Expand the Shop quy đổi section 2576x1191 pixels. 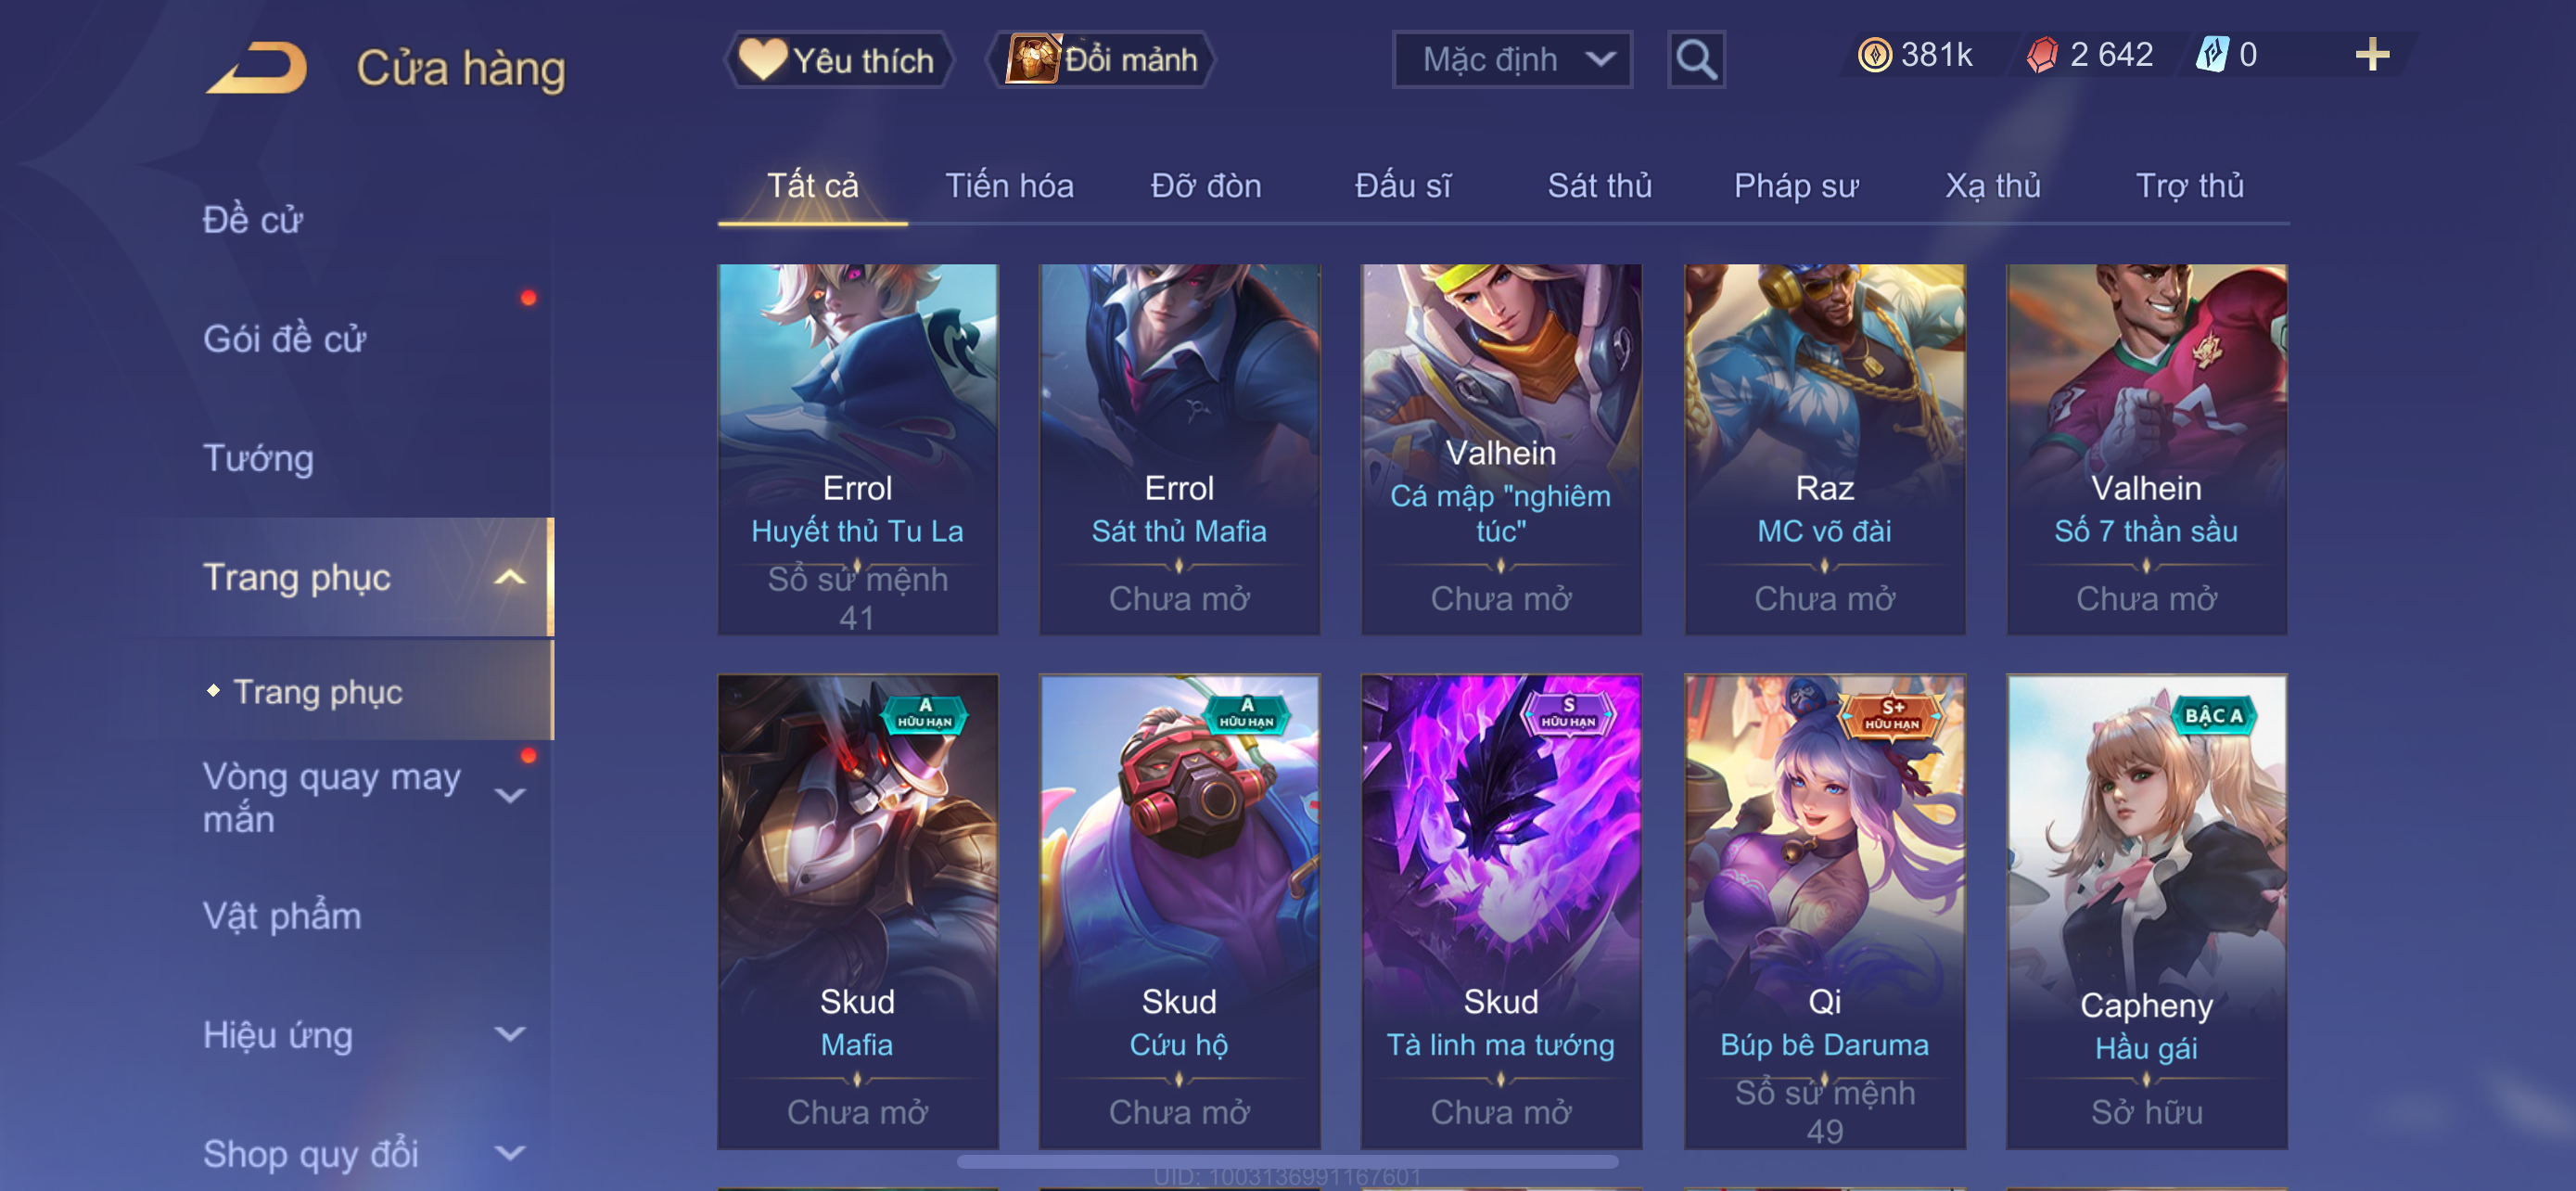tap(510, 1153)
